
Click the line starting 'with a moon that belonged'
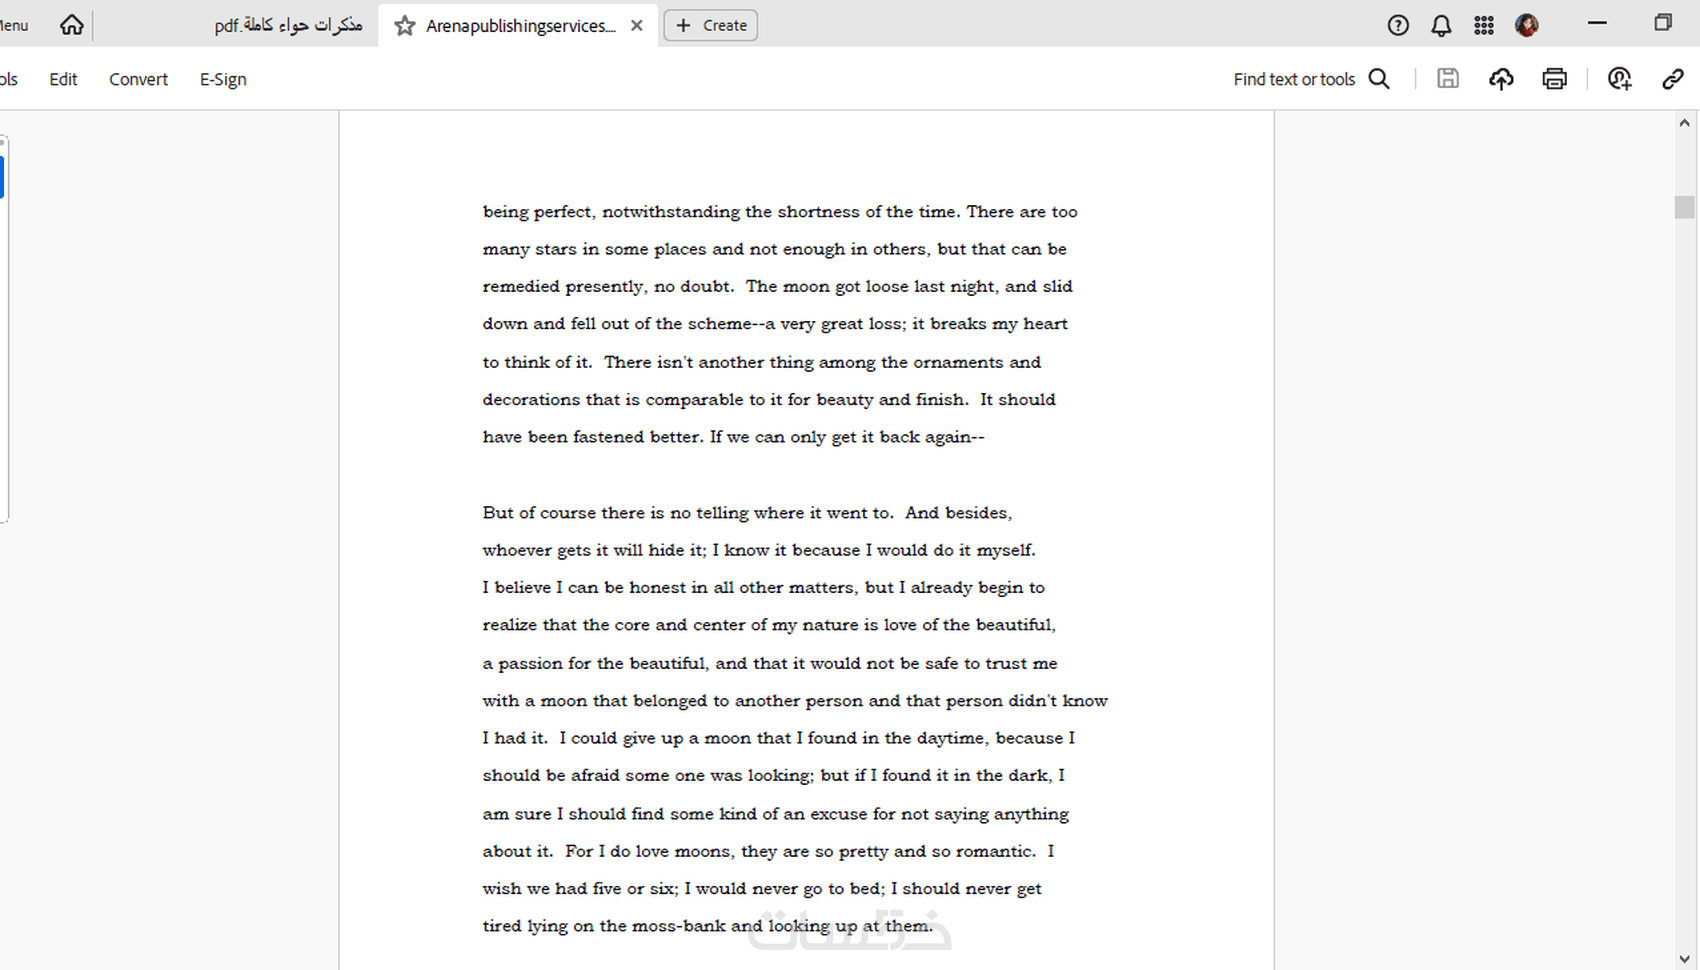pyautogui.click(x=795, y=701)
